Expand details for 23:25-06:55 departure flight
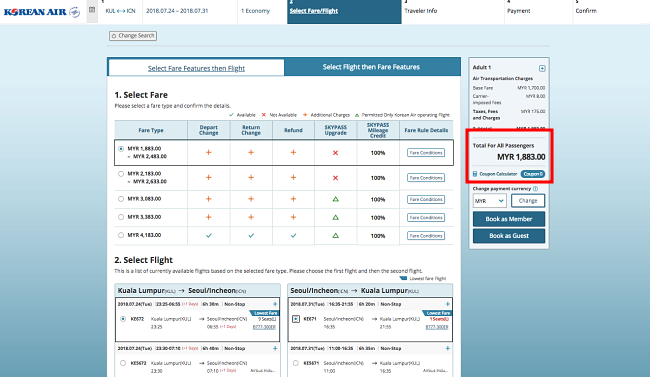The width and height of the screenshot is (650, 377). [275, 304]
